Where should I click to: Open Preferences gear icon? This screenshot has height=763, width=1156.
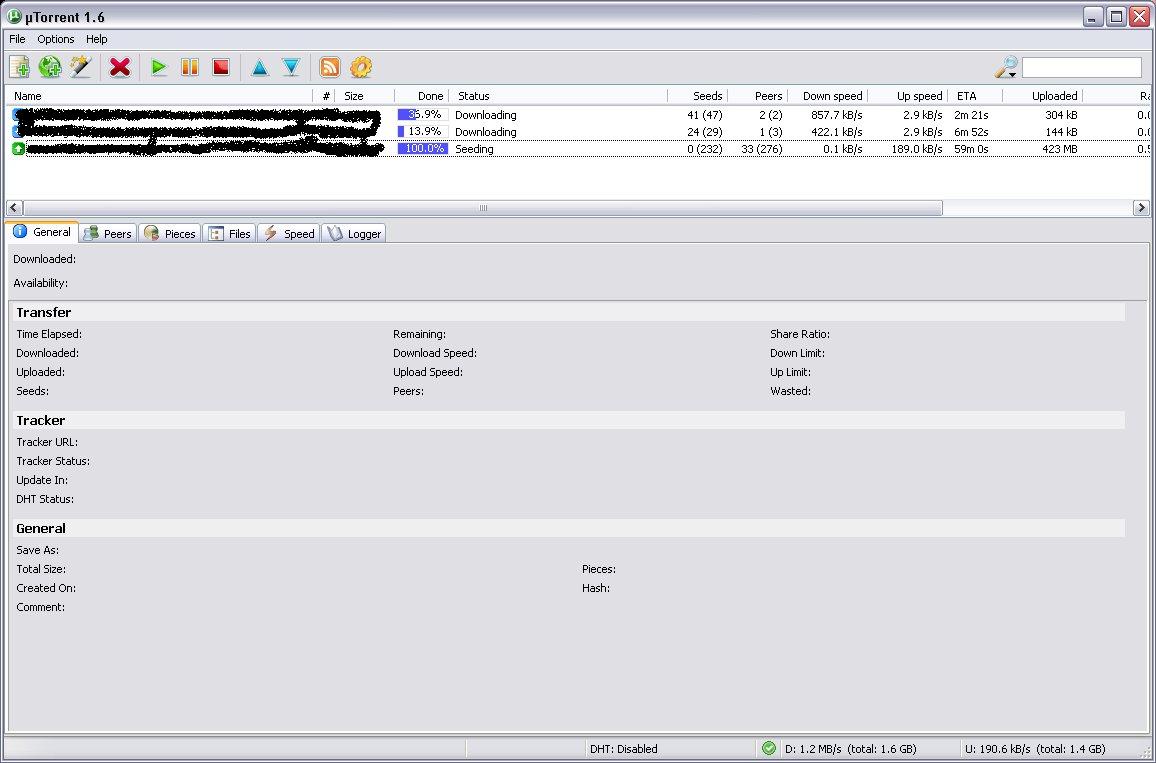tap(361, 67)
